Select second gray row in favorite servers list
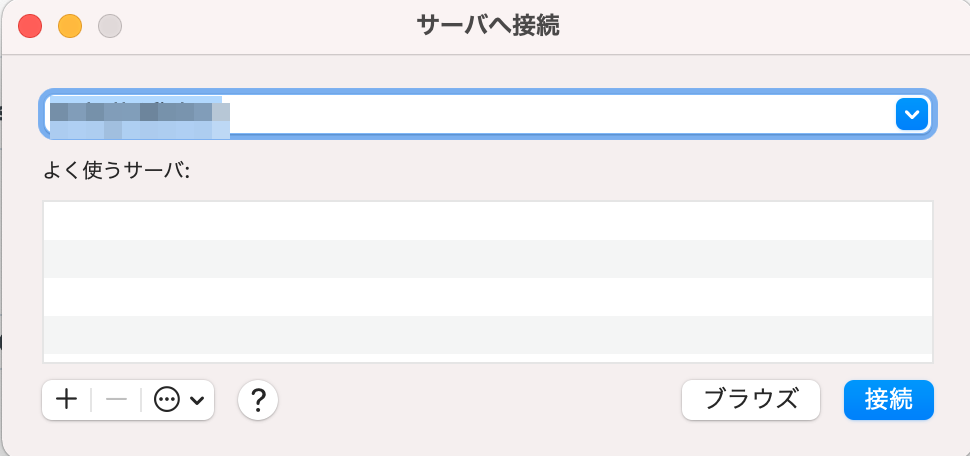The height and width of the screenshot is (456, 970). point(488,259)
